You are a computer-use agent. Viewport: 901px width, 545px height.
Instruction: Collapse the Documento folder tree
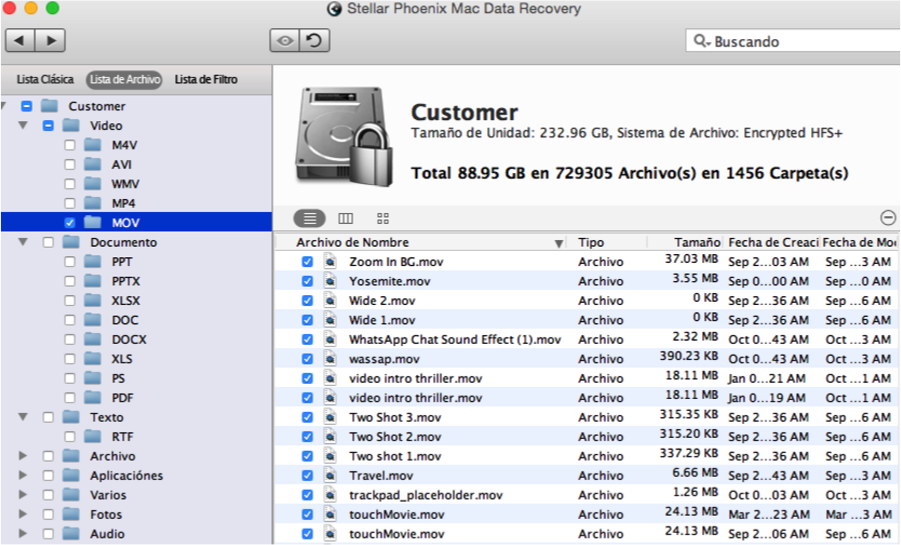[23, 242]
